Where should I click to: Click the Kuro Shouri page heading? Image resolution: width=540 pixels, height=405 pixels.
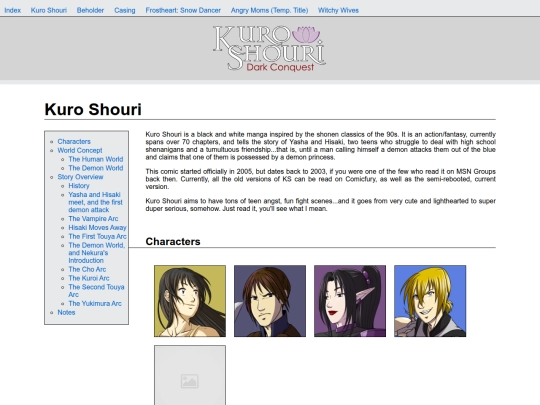click(93, 110)
